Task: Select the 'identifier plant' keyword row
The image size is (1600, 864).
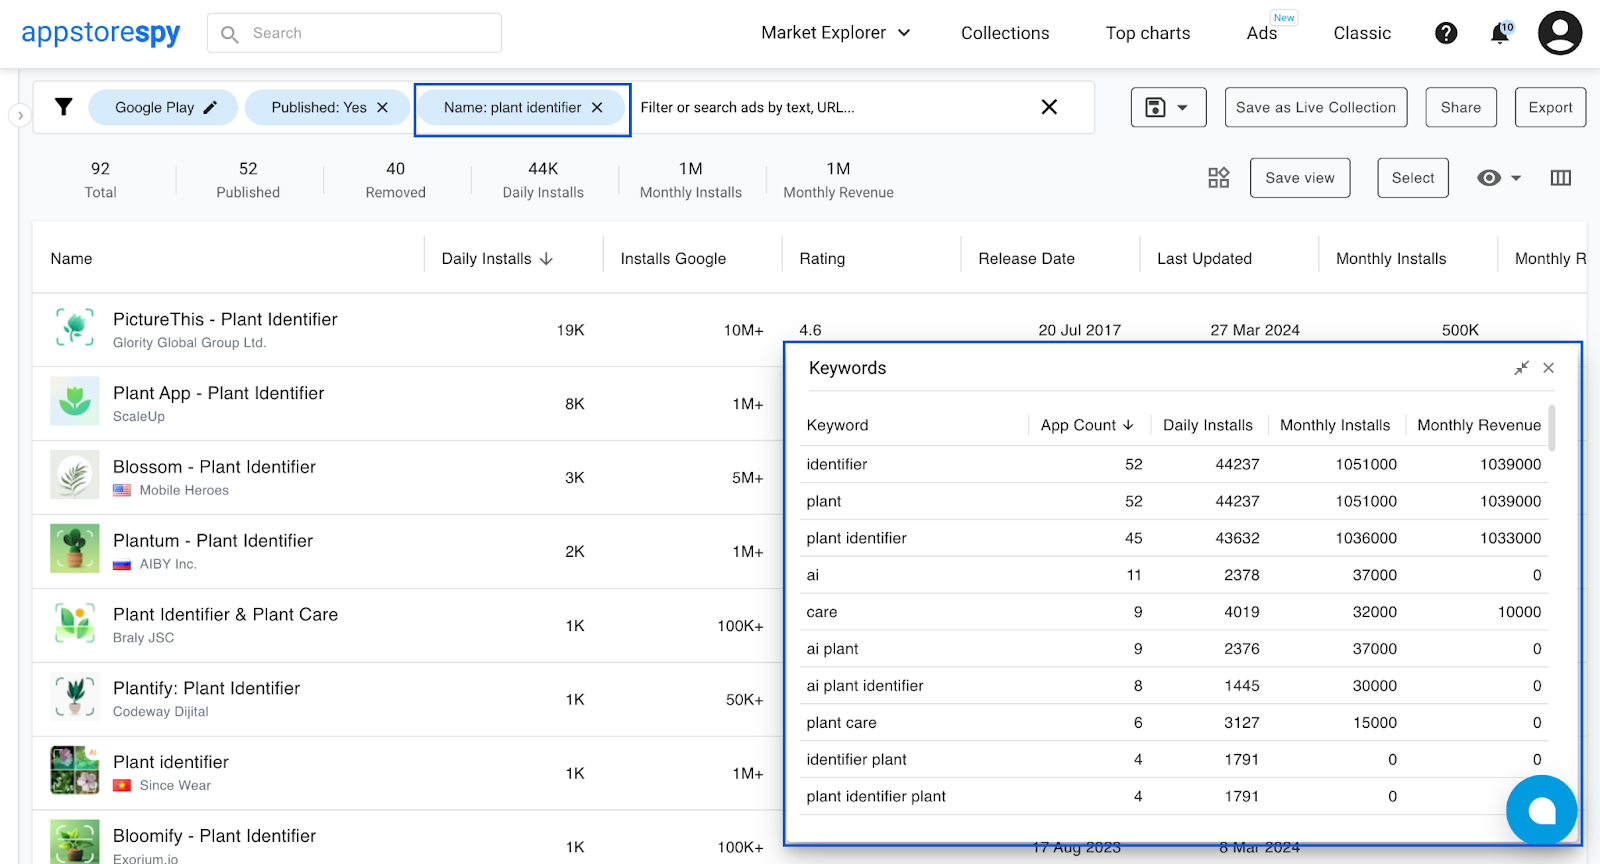Action: 1174,760
